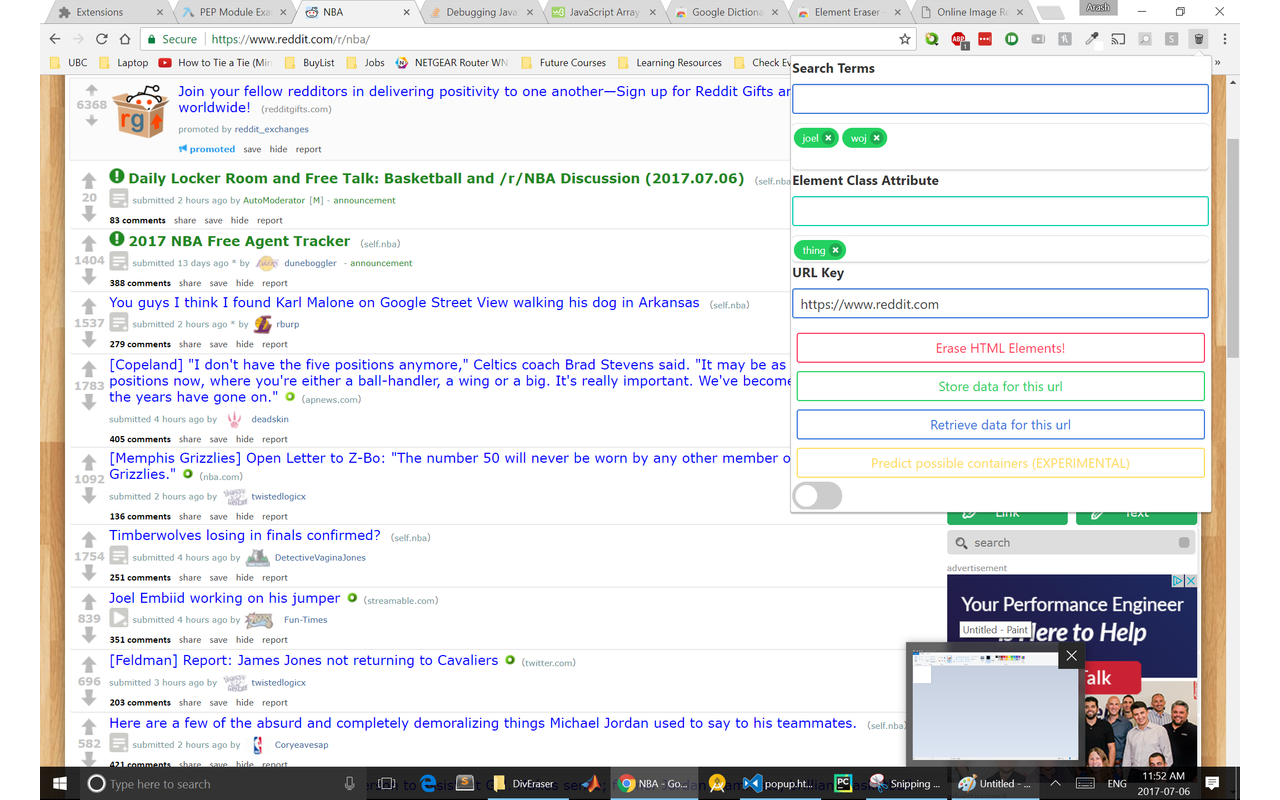Image resolution: width=1280 pixels, height=800 pixels.
Task: Open the Chrome three-dot menu
Action: 1225,39
